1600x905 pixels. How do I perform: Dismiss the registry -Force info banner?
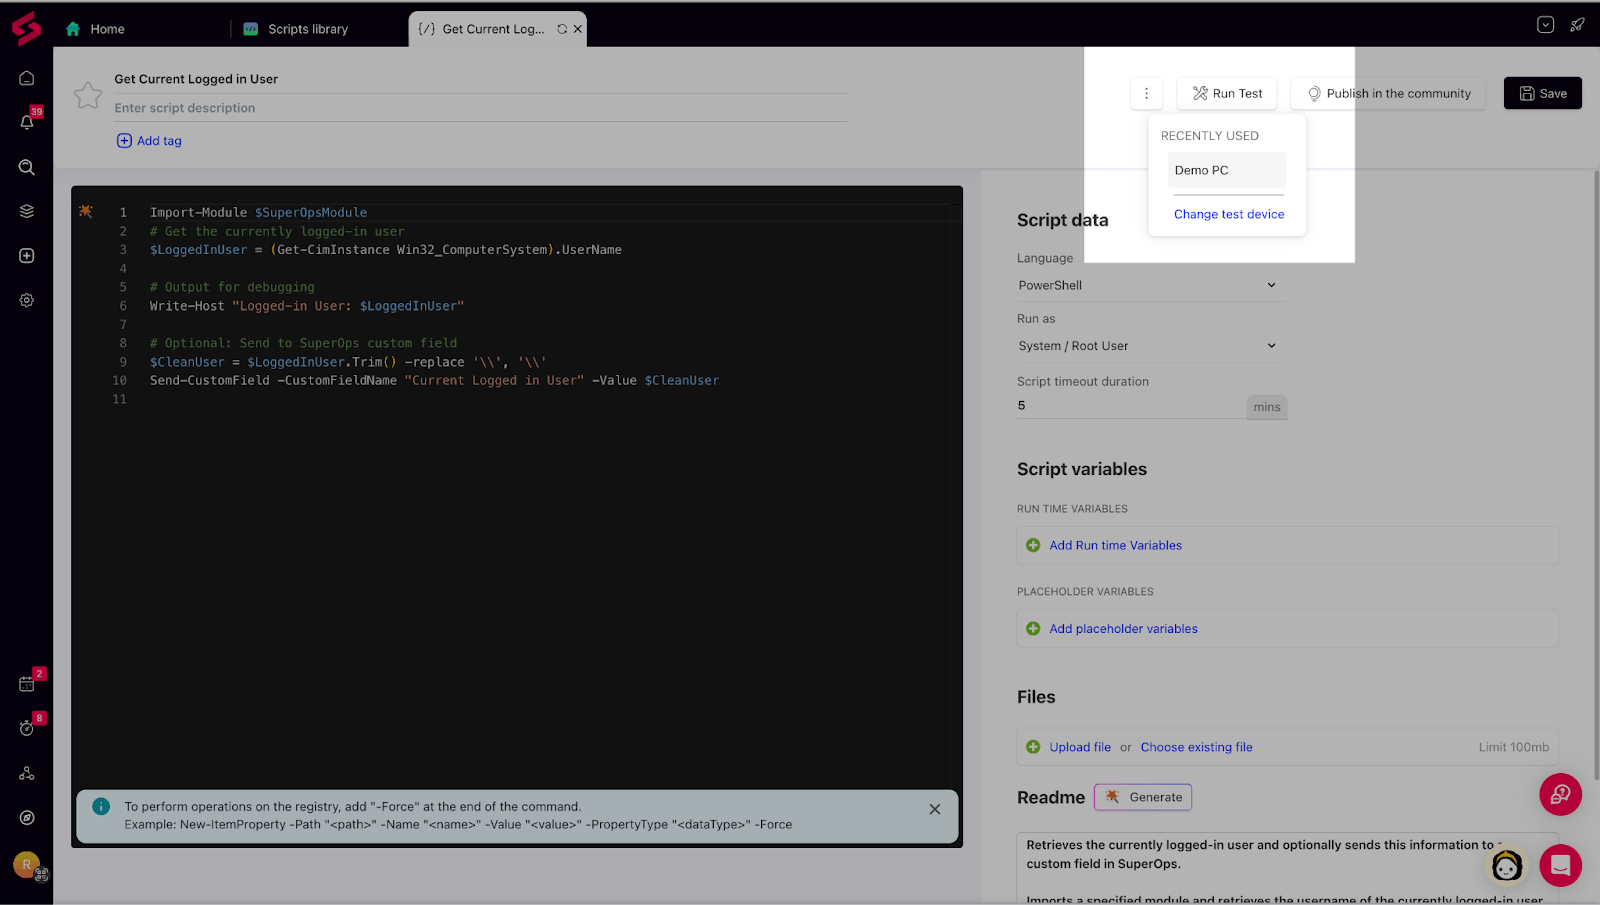point(935,809)
